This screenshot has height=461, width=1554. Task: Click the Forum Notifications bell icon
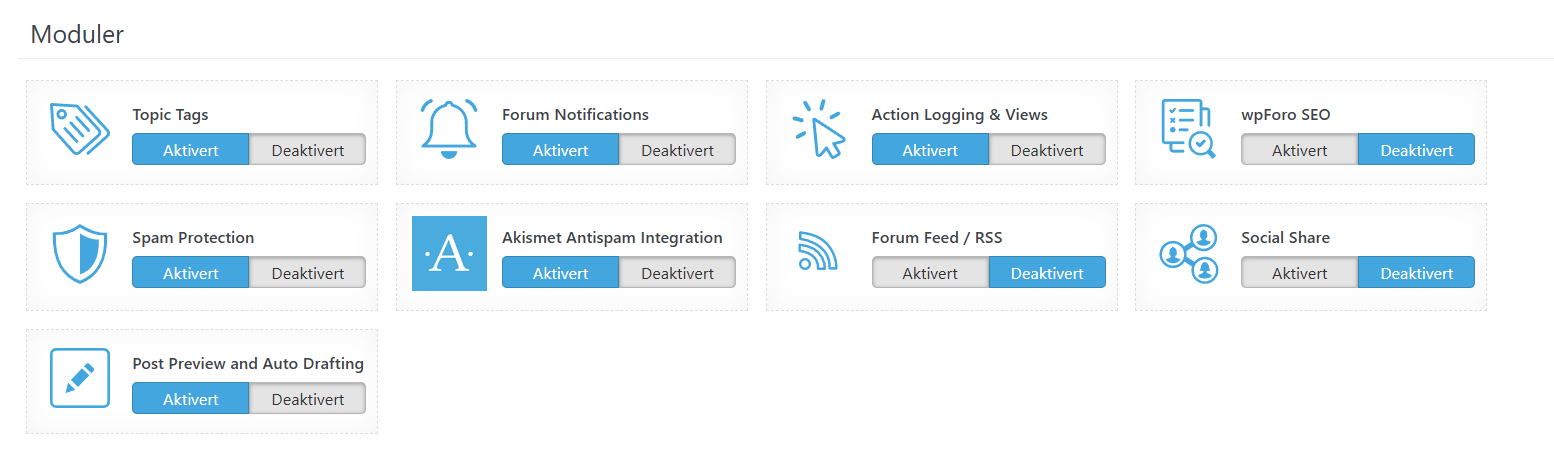point(449,129)
